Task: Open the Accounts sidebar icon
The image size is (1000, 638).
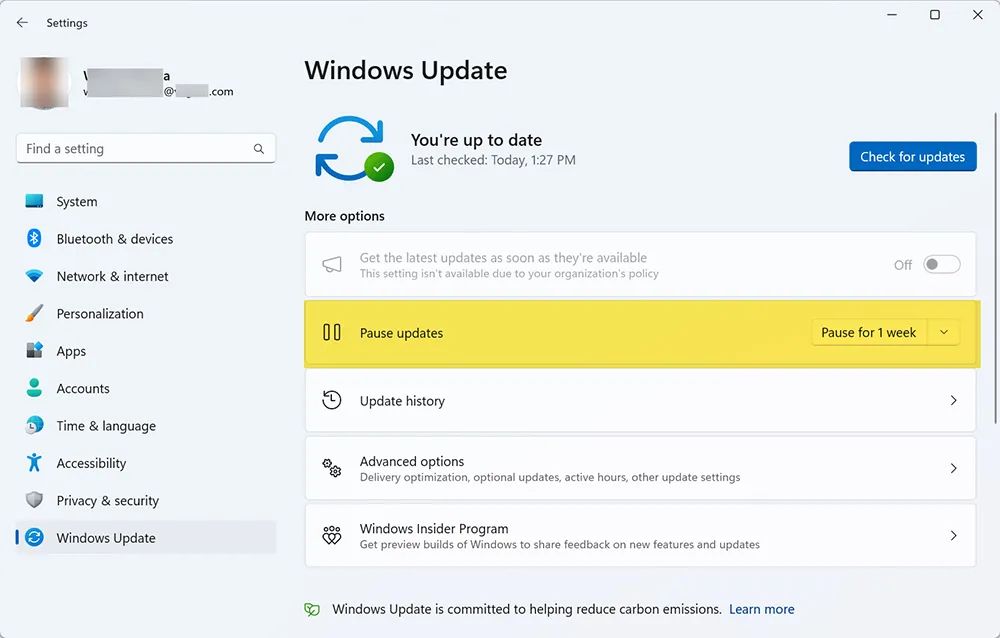Action: point(33,388)
